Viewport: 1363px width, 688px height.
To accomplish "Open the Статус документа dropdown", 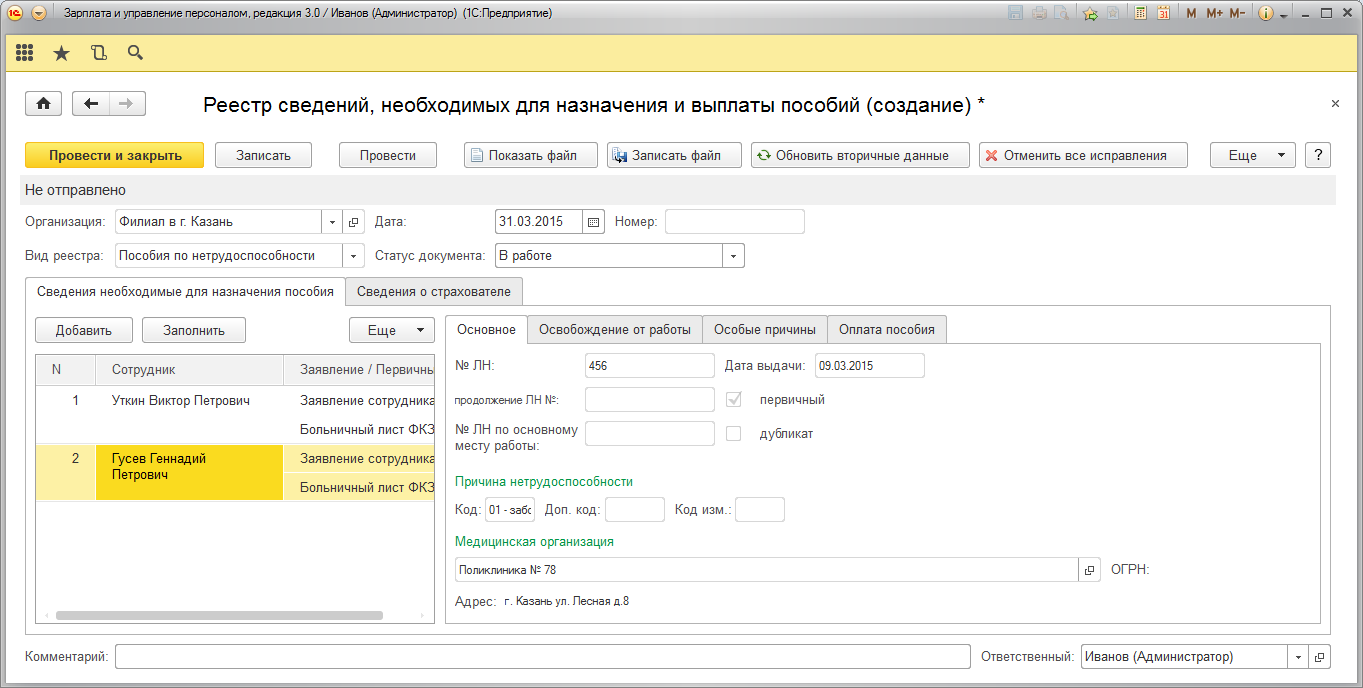I will click(734, 256).
